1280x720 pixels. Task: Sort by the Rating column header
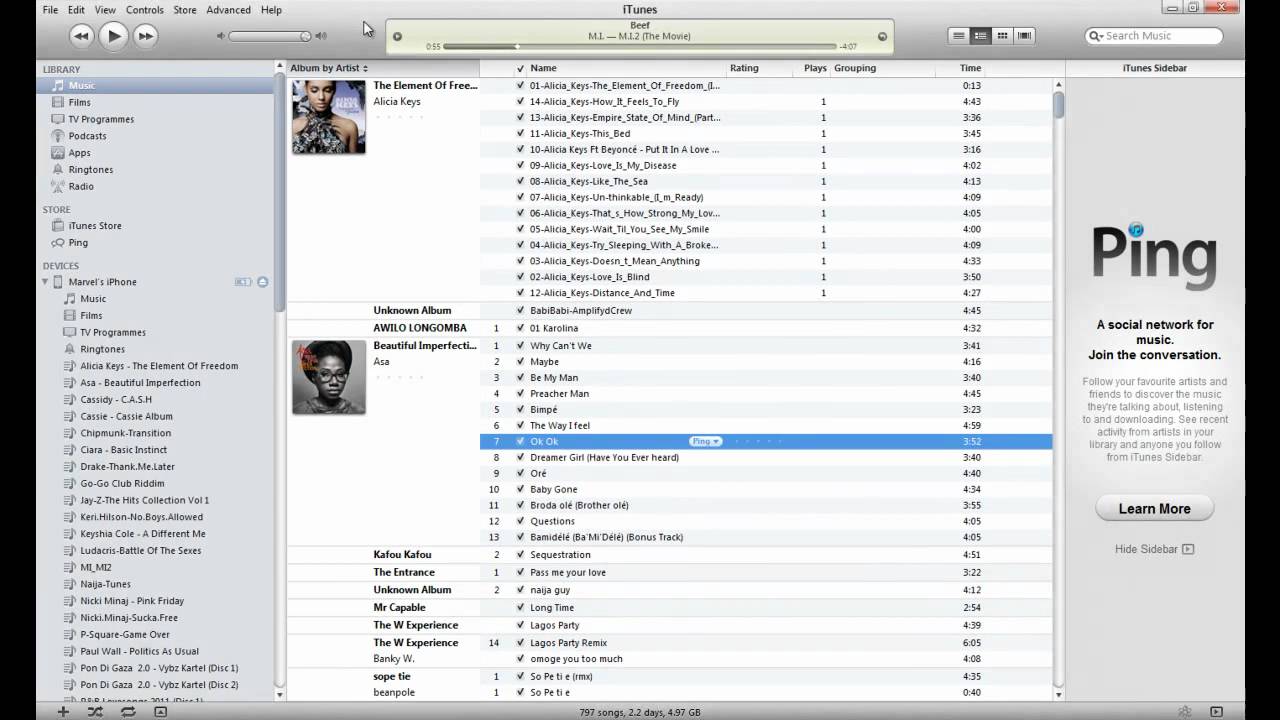point(744,68)
